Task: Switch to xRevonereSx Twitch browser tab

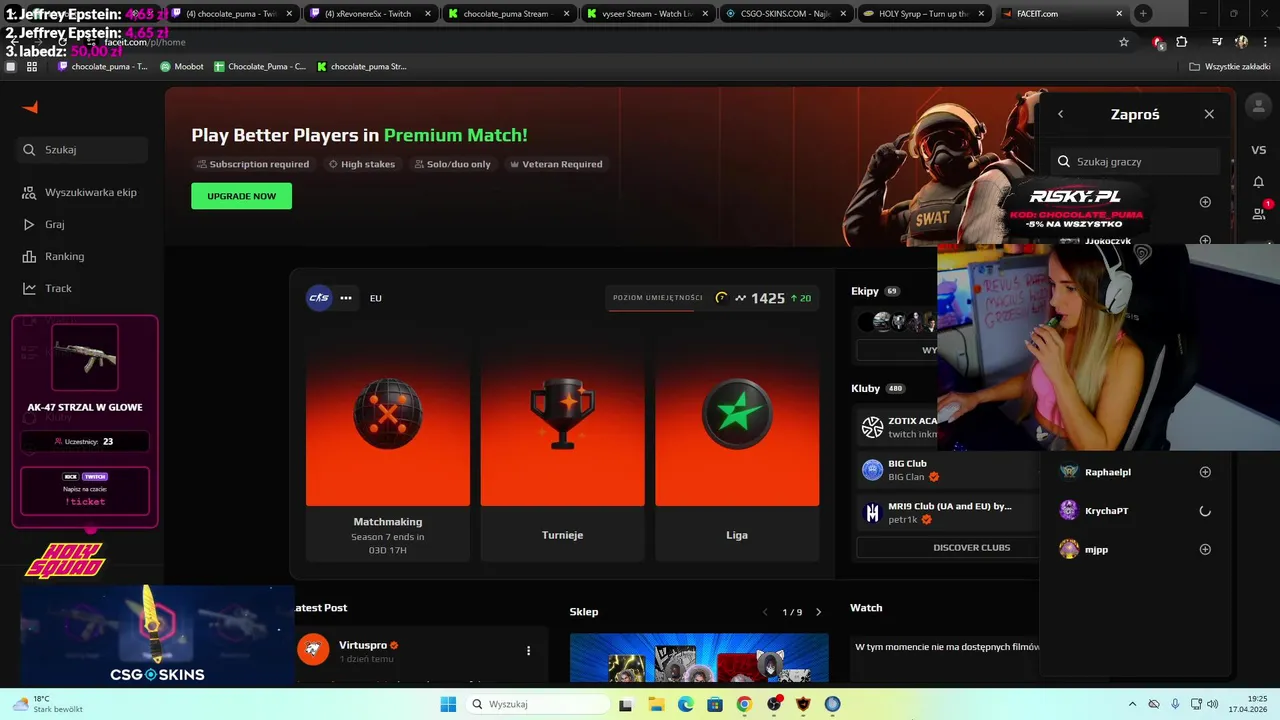Action: click(x=370, y=14)
